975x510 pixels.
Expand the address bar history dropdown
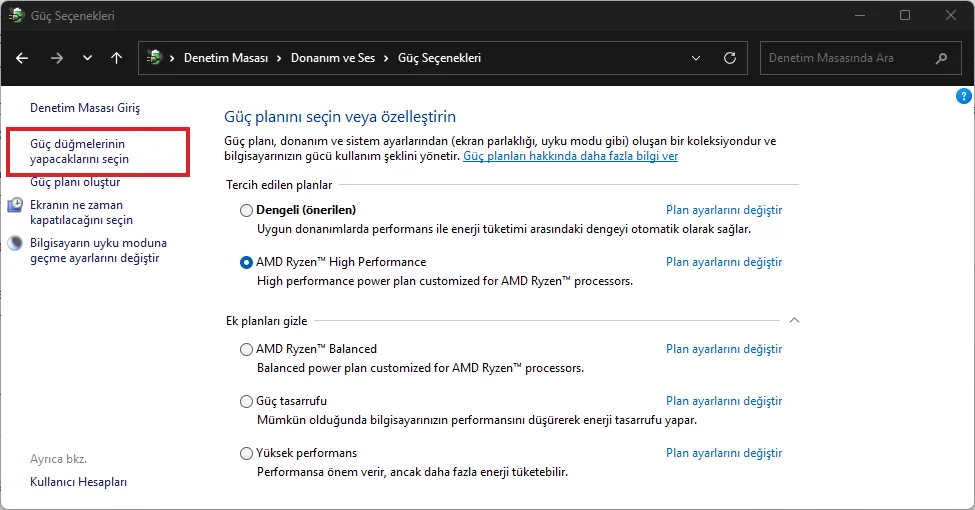[x=696, y=58]
